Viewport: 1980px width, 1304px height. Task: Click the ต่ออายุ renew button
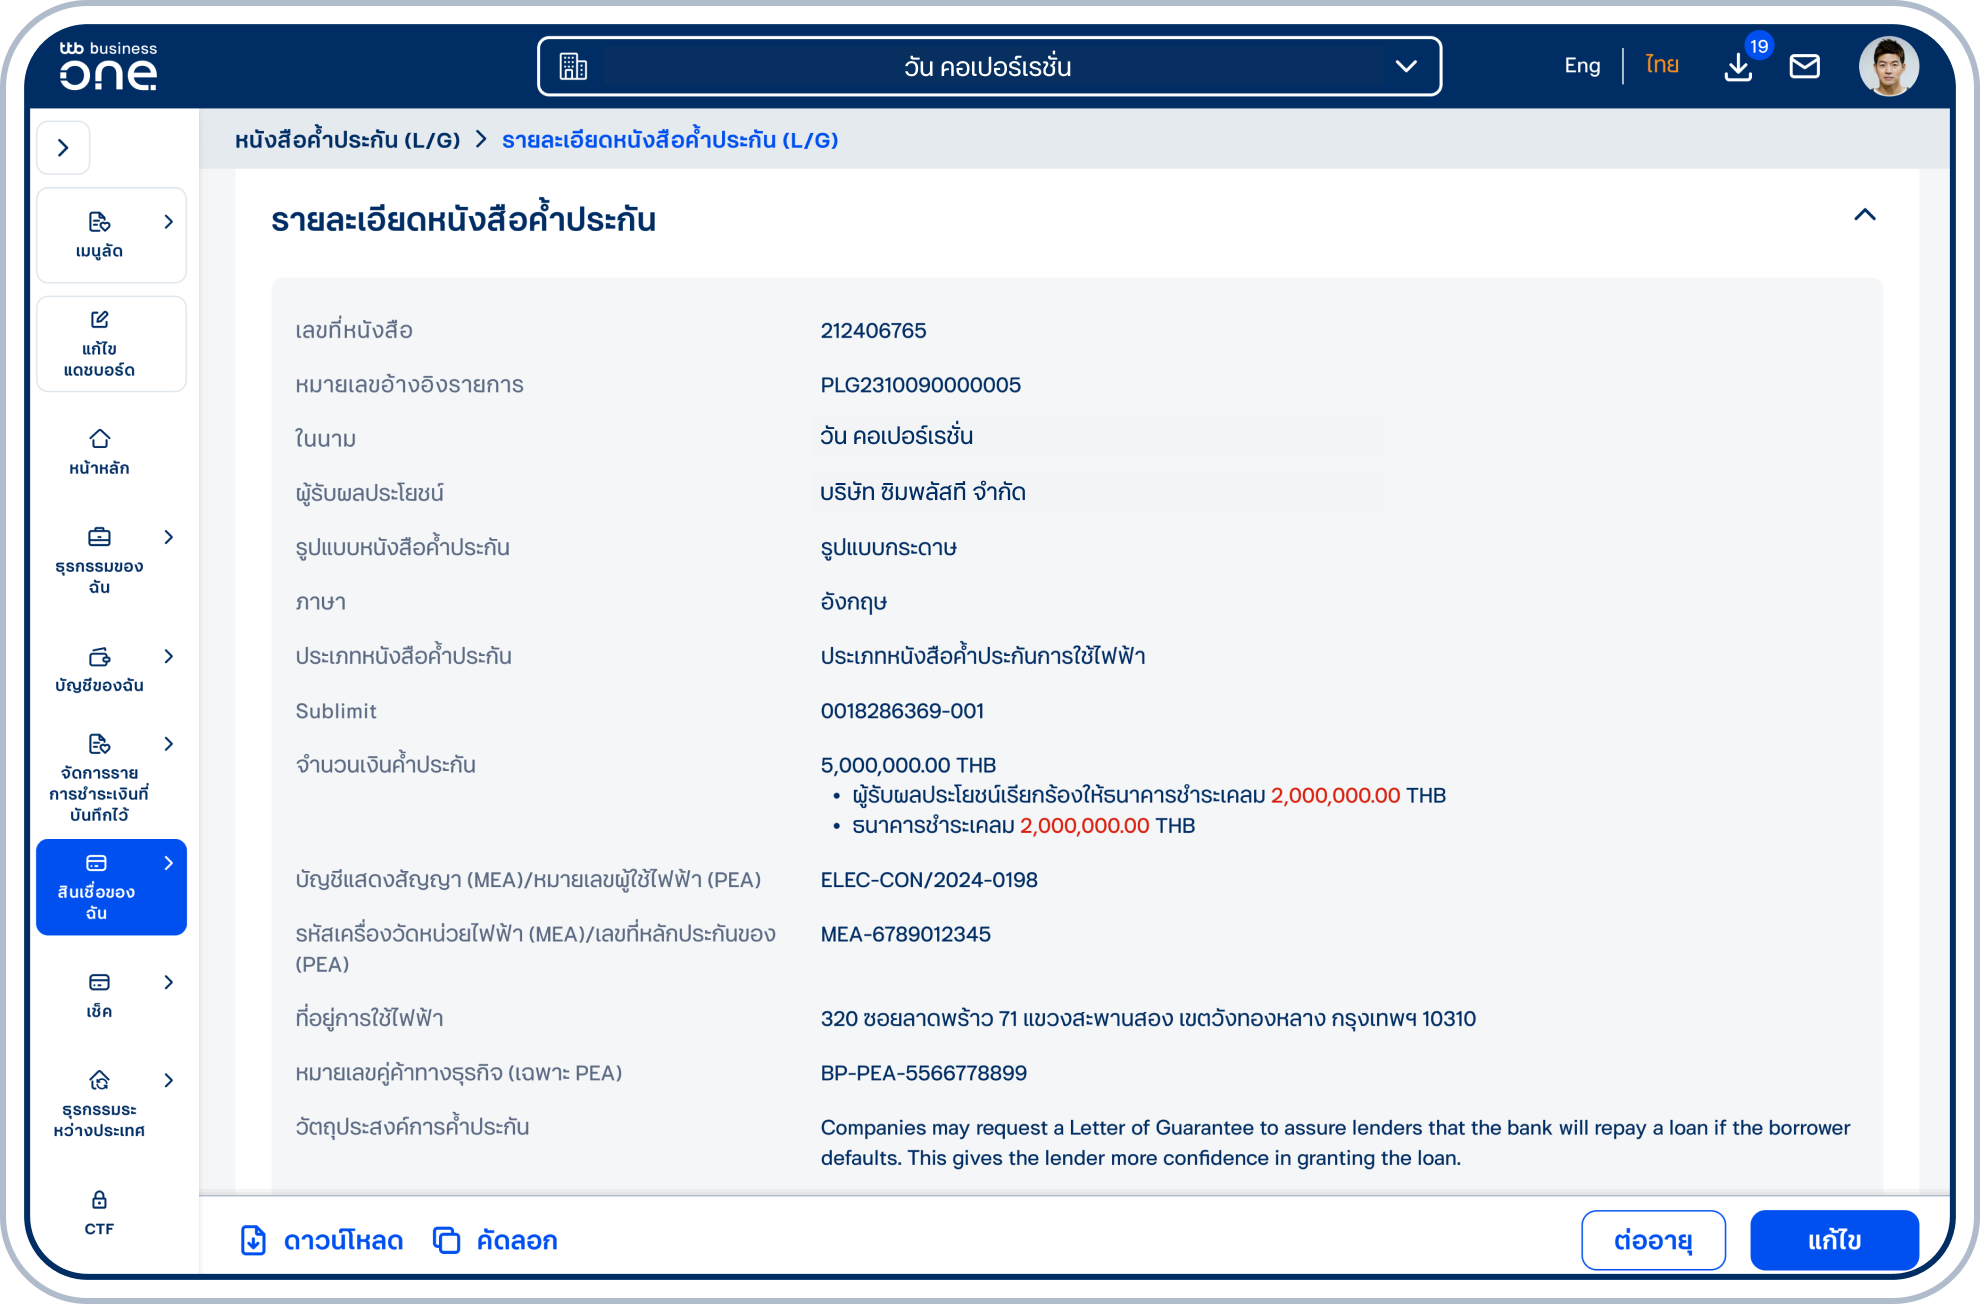click(1653, 1240)
